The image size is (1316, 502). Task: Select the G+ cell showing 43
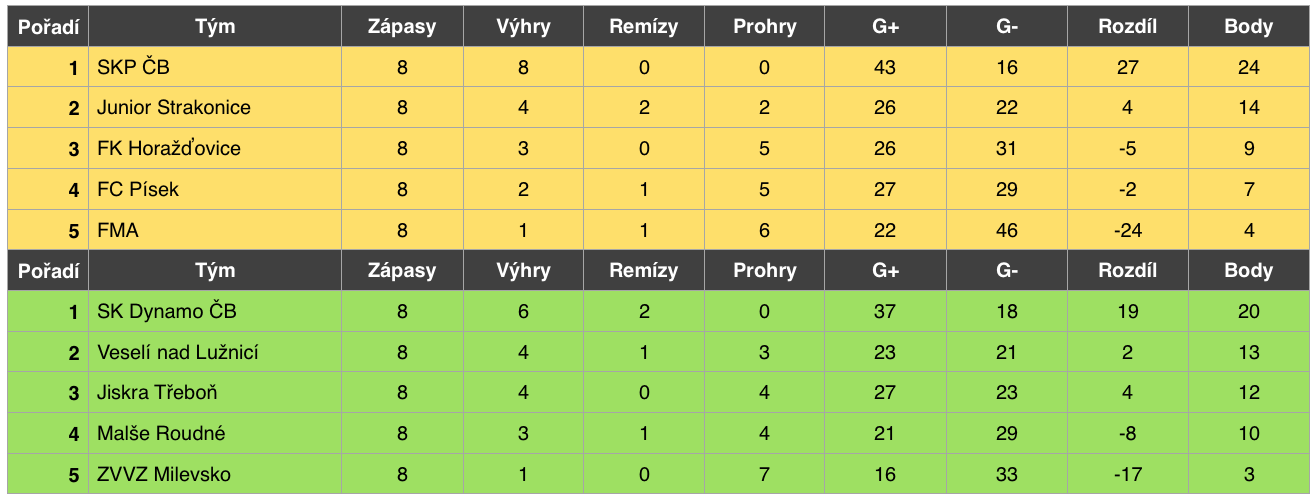(x=885, y=68)
